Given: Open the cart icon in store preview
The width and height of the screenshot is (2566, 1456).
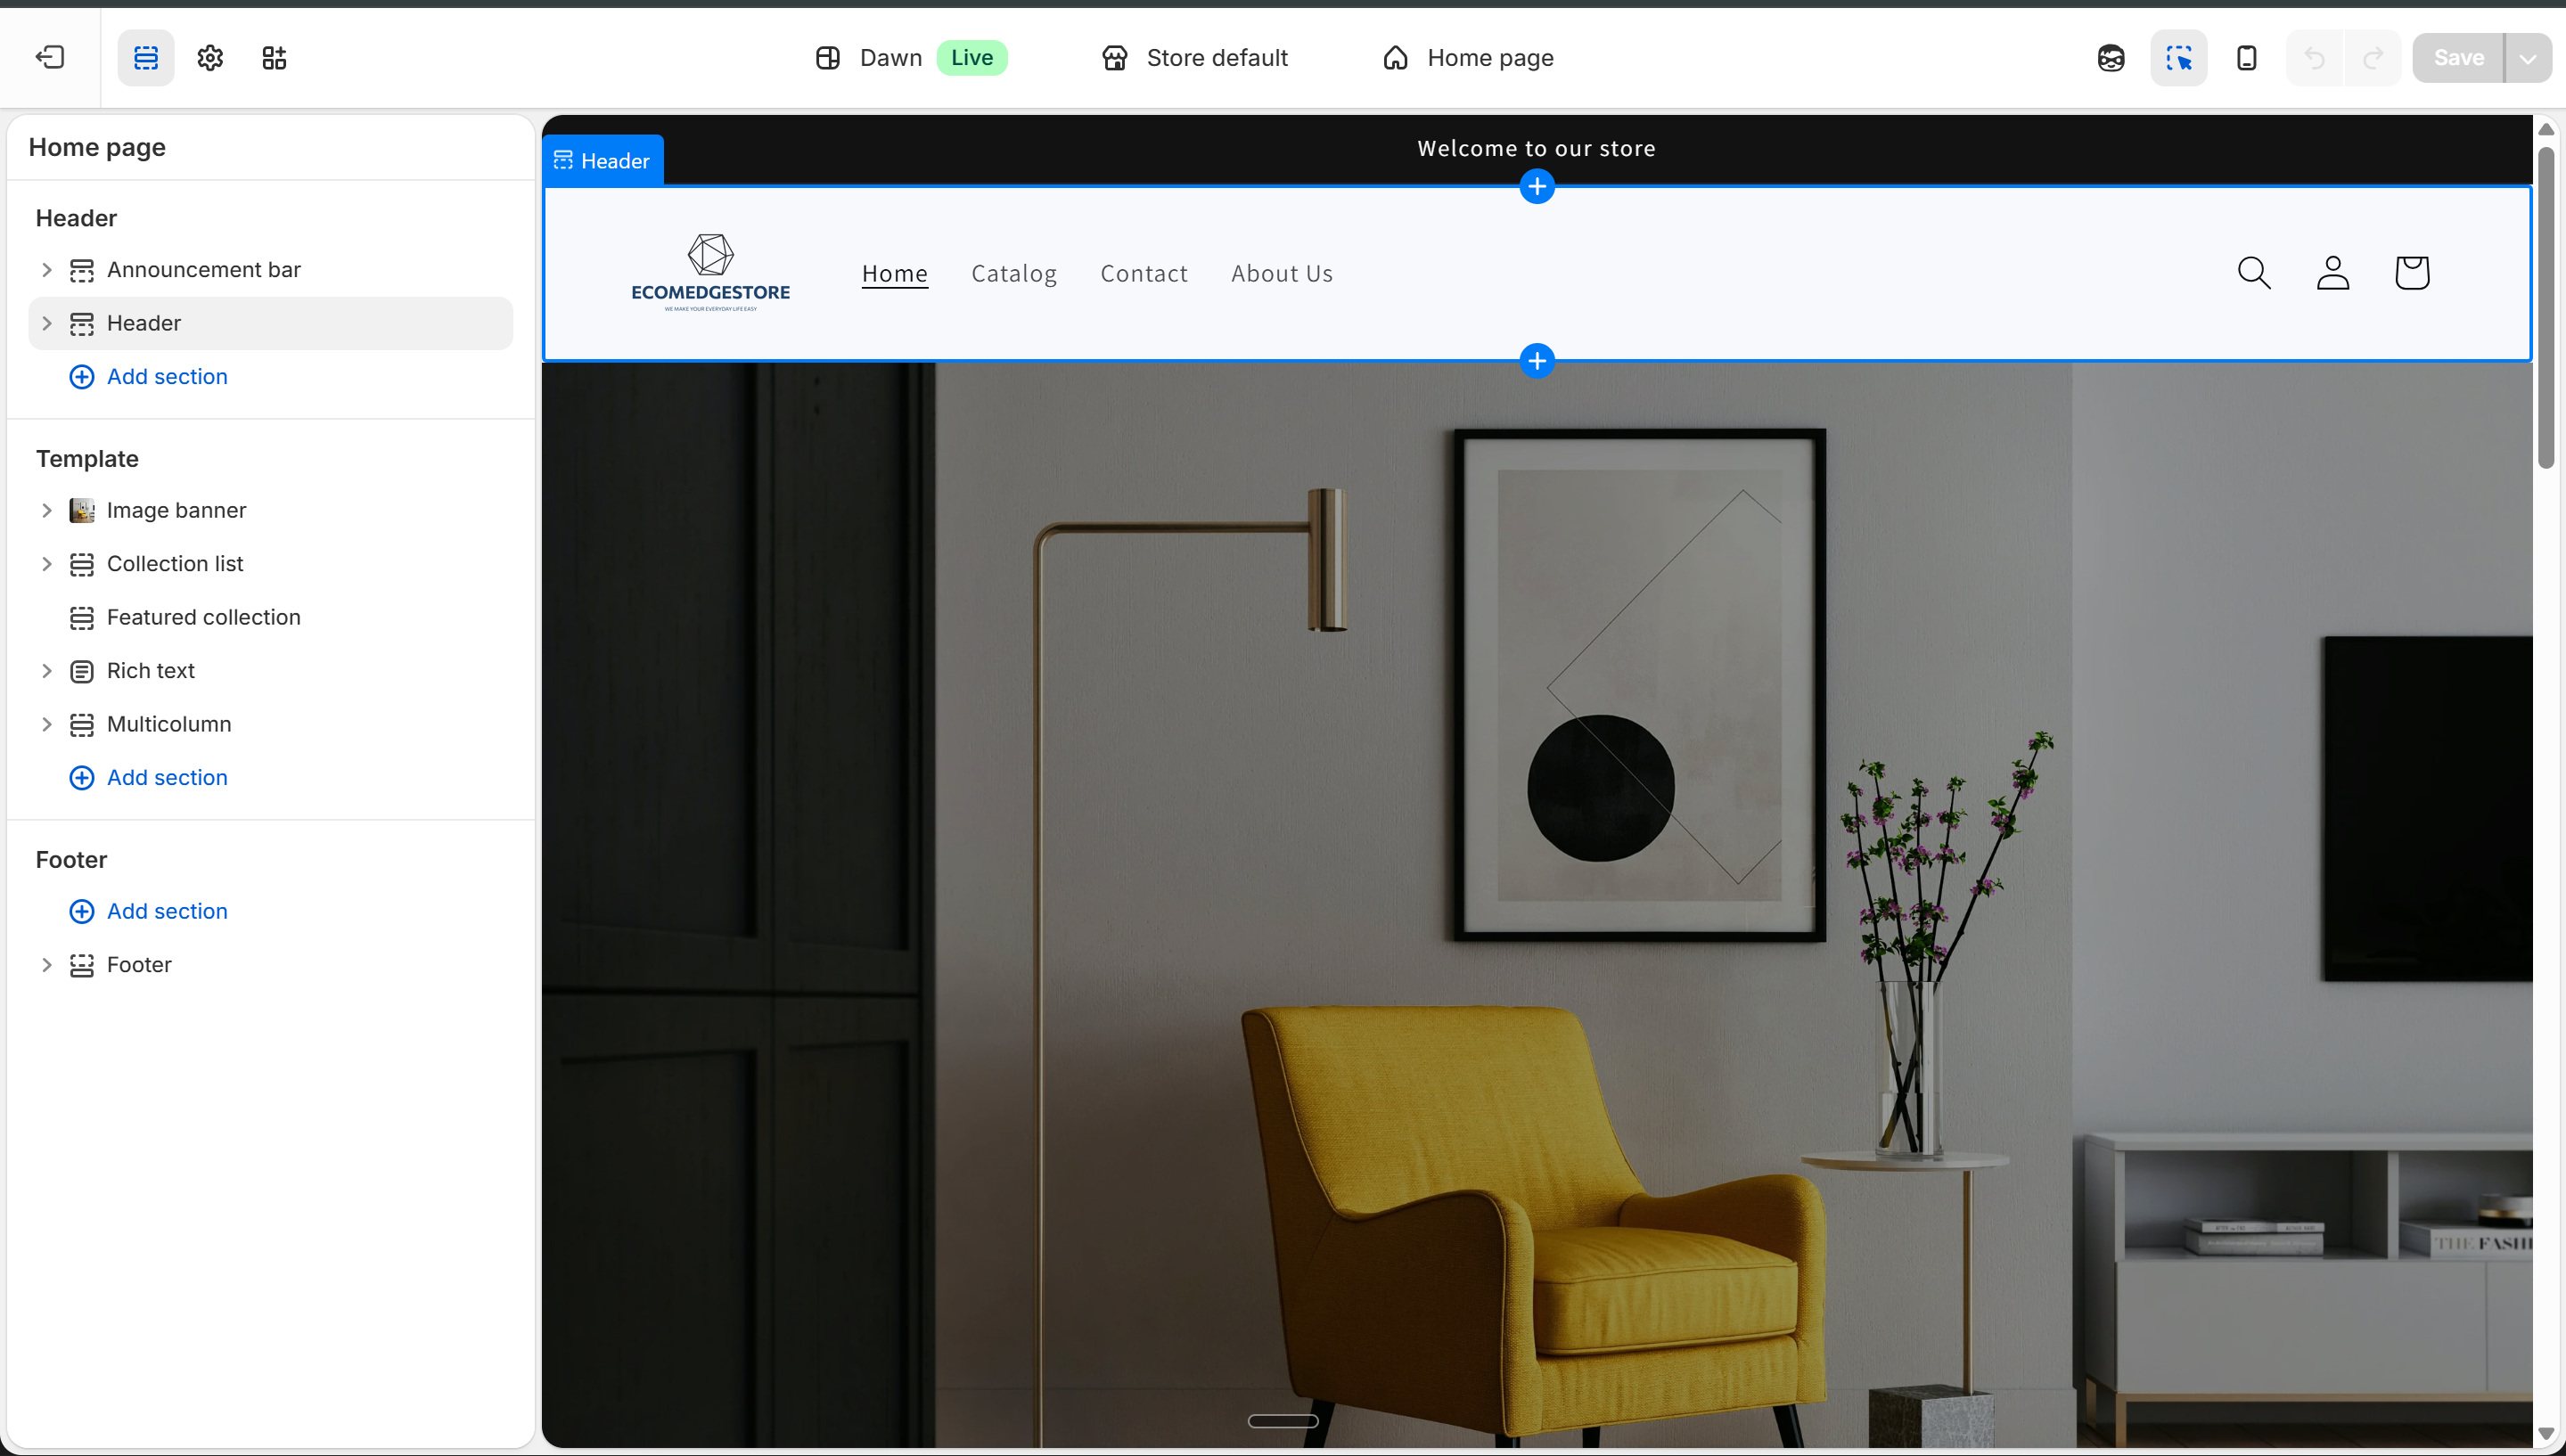Looking at the screenshot, I should tap(2412, 273).
